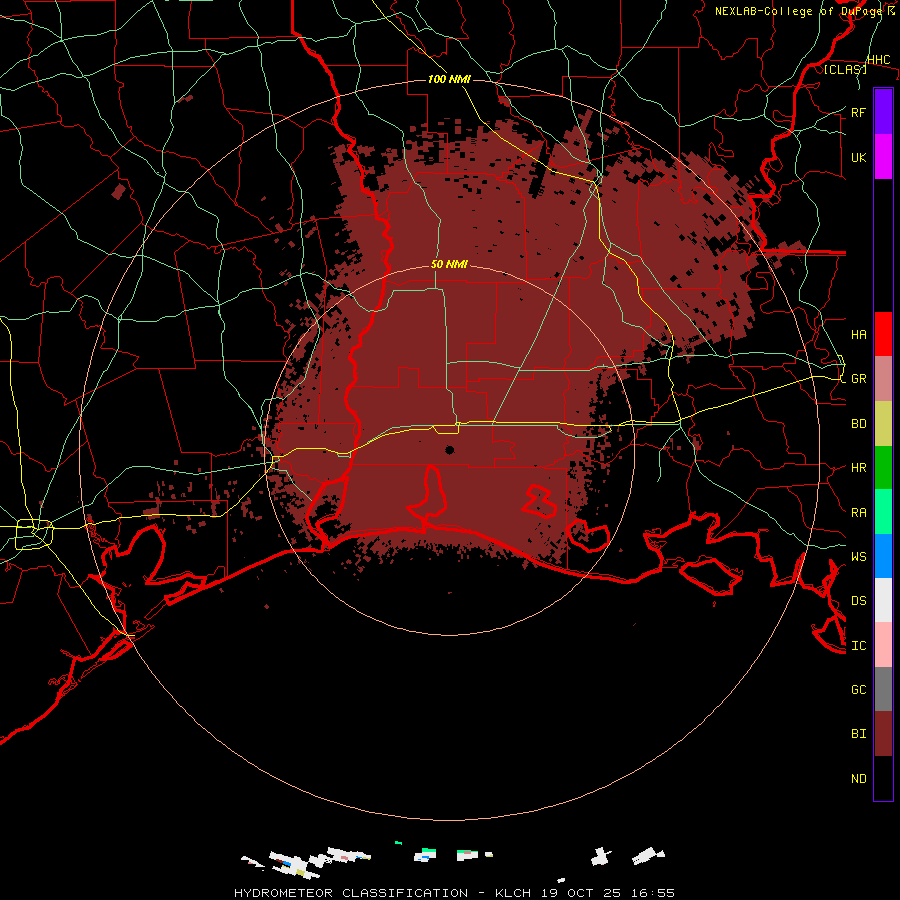Select the light pink IC legend swatch
The image size is (900, 900).
click(x=883, y=645)
